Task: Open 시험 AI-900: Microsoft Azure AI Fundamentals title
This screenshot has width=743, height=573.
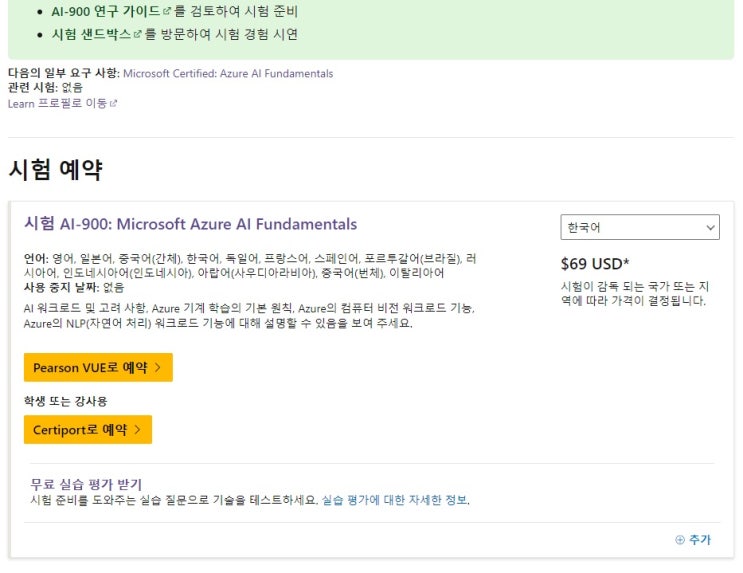Action: pos(190,224)
